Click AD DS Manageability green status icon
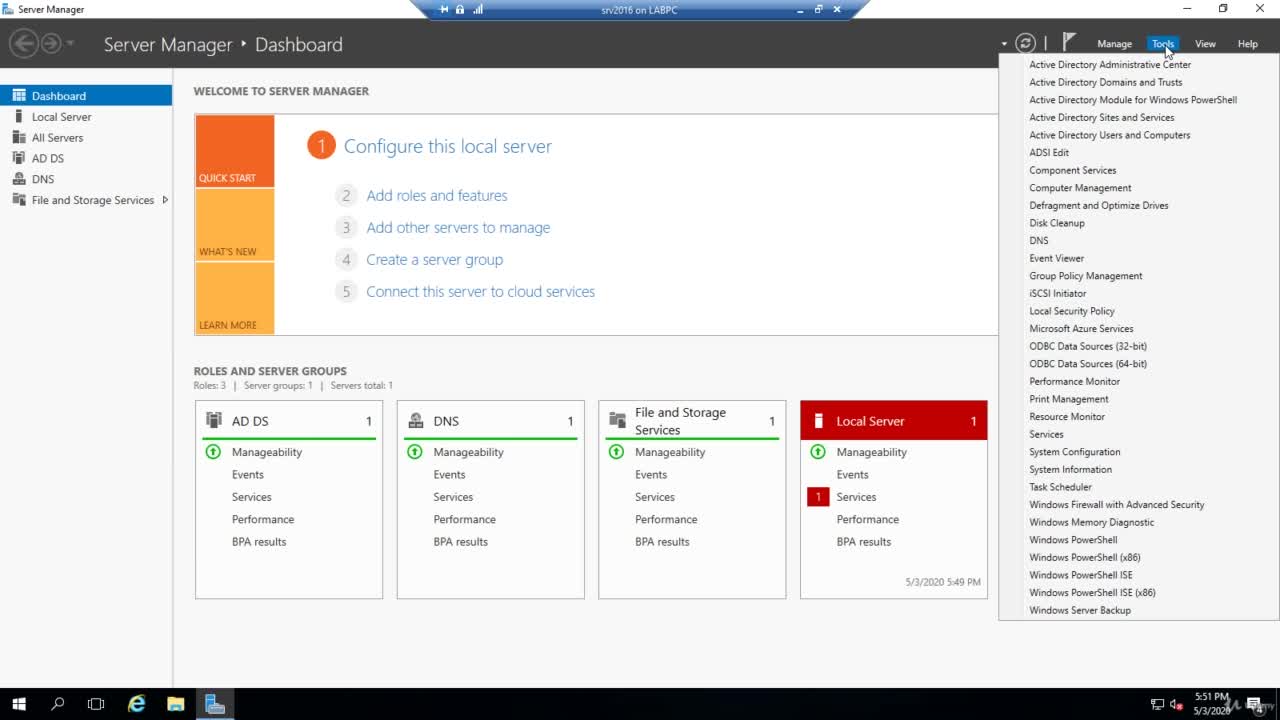Viewport: 1280px width, 720px height. tap(213, 452)
